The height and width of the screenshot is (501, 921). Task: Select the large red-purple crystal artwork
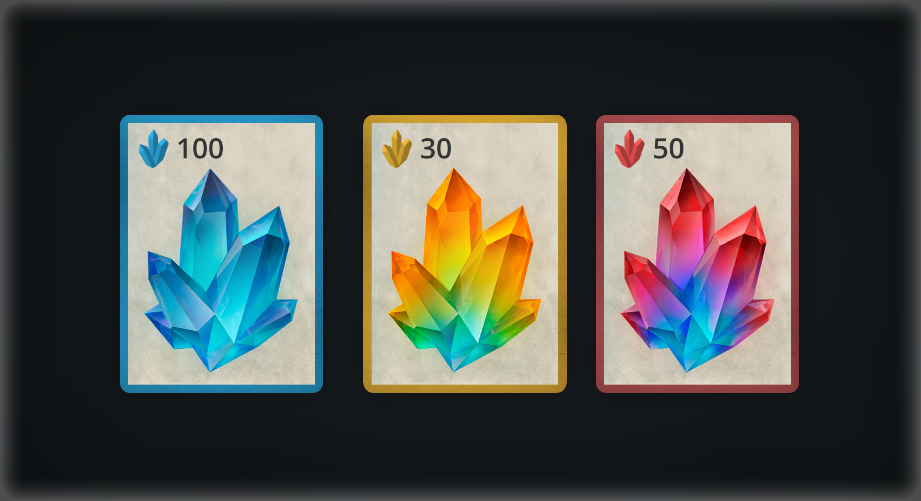[x=697, y=270]
